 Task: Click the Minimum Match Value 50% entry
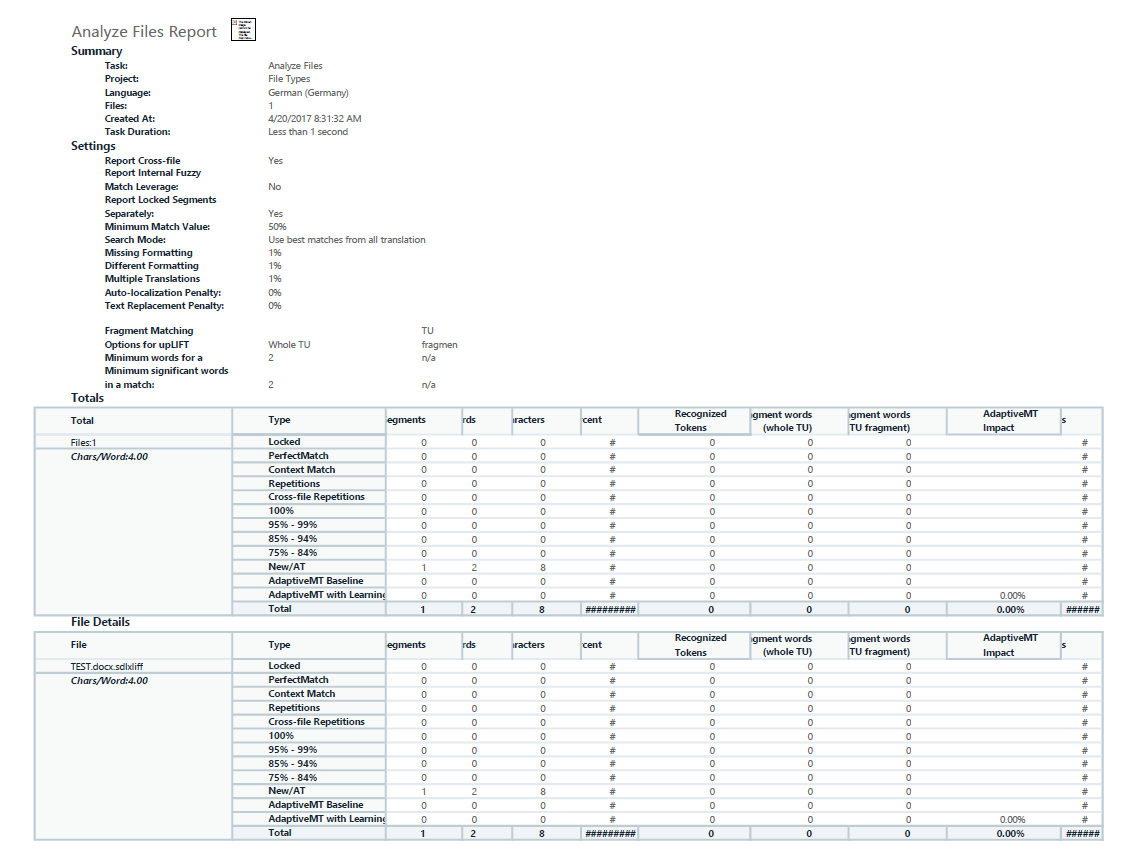(x=277, y=227)
